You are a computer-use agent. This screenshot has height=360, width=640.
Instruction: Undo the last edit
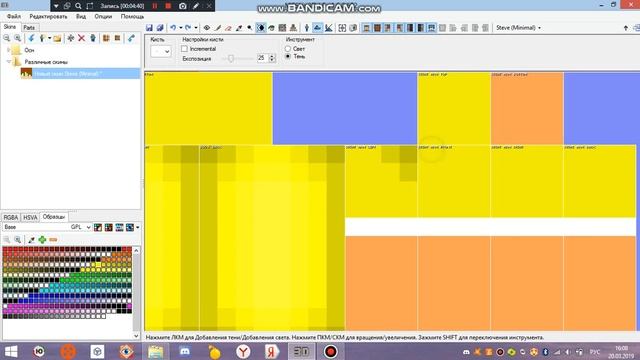pos(173,28)
